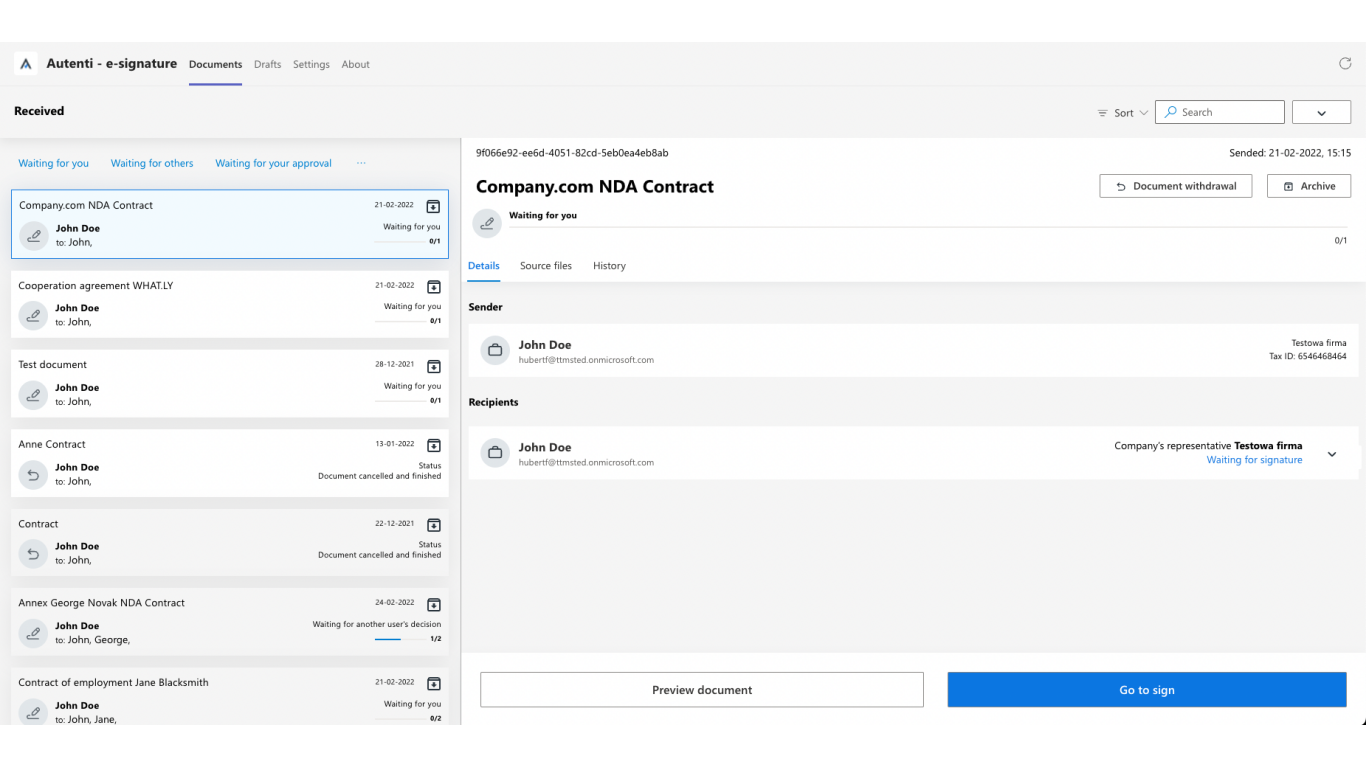Open the dropdown box next to Search
This screenshot has height=768, width=1366.
(1321, 112)
